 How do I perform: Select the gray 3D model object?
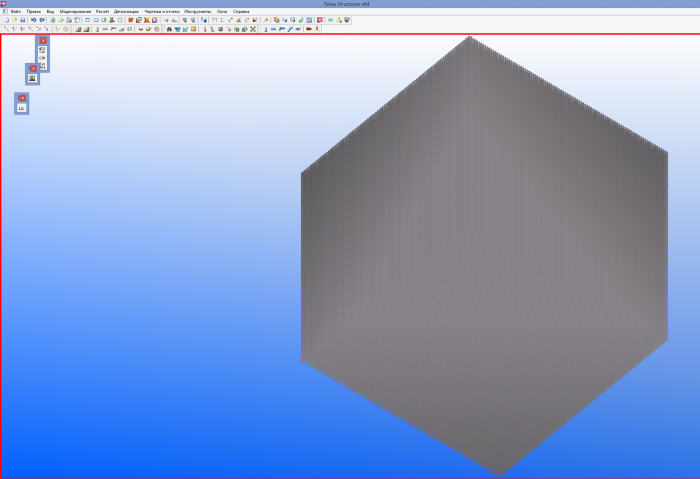tap(484, 257)
